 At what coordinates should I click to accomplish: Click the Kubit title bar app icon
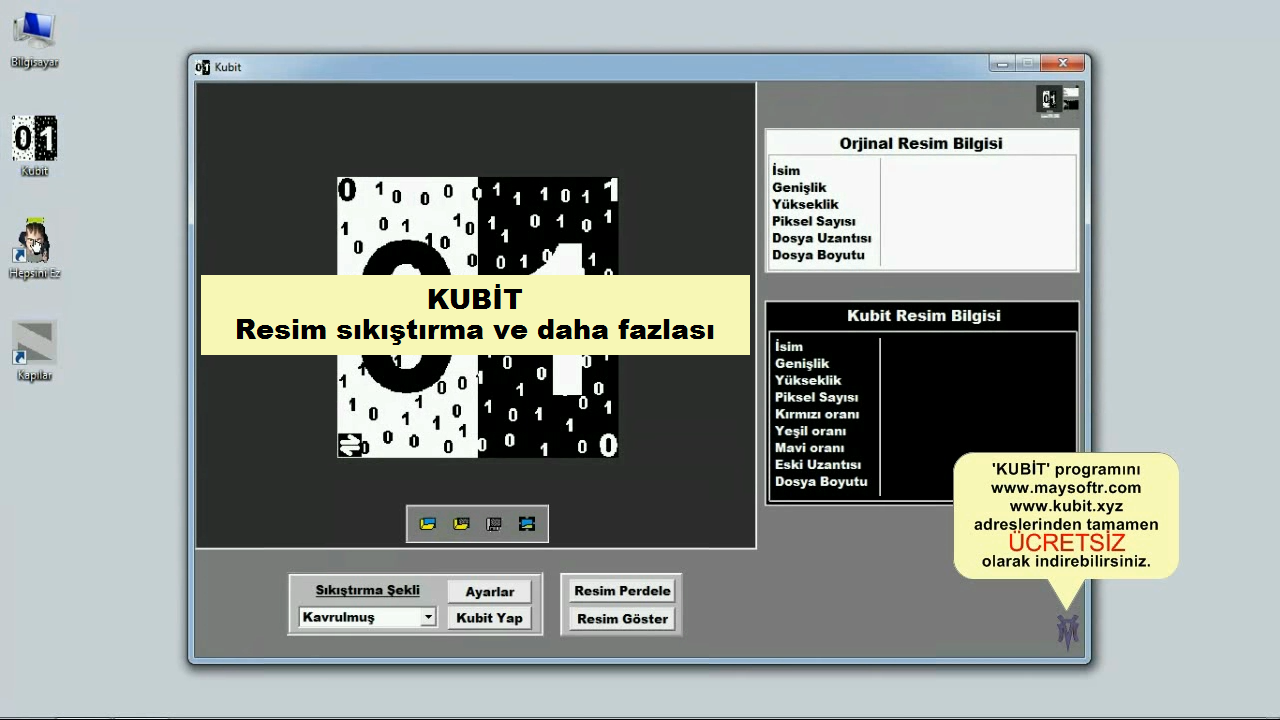(203, 67)
